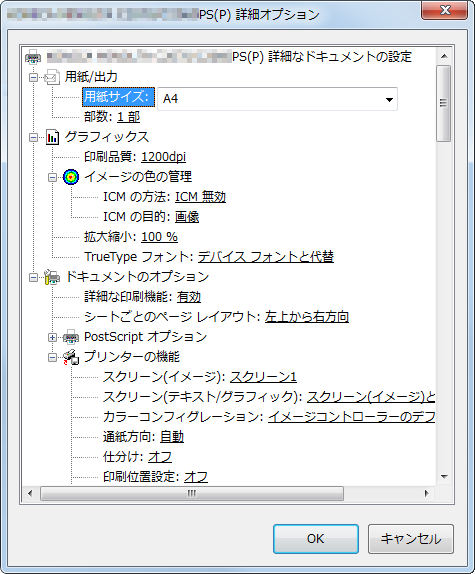Collapse the グラフィックス tree node
This screenshot has width=475, height=574.
click(33, 137)
